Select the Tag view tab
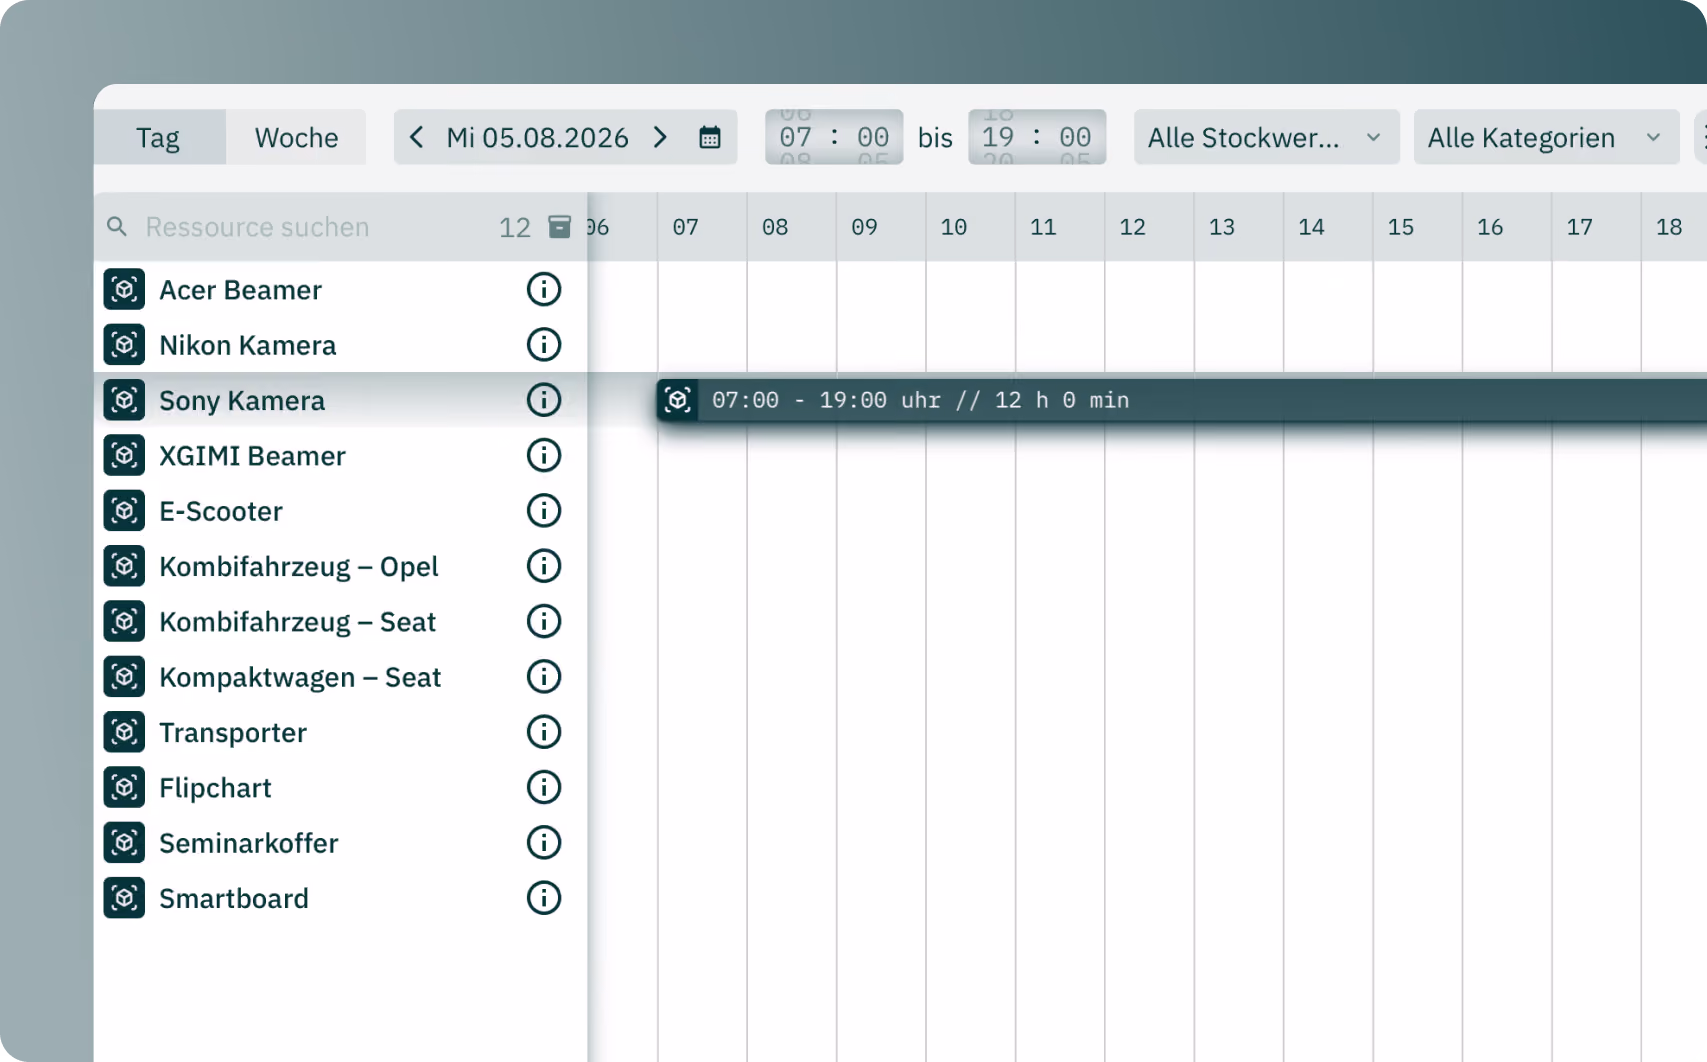The width and height of the screenshot is (1707, 1062). 158,137
